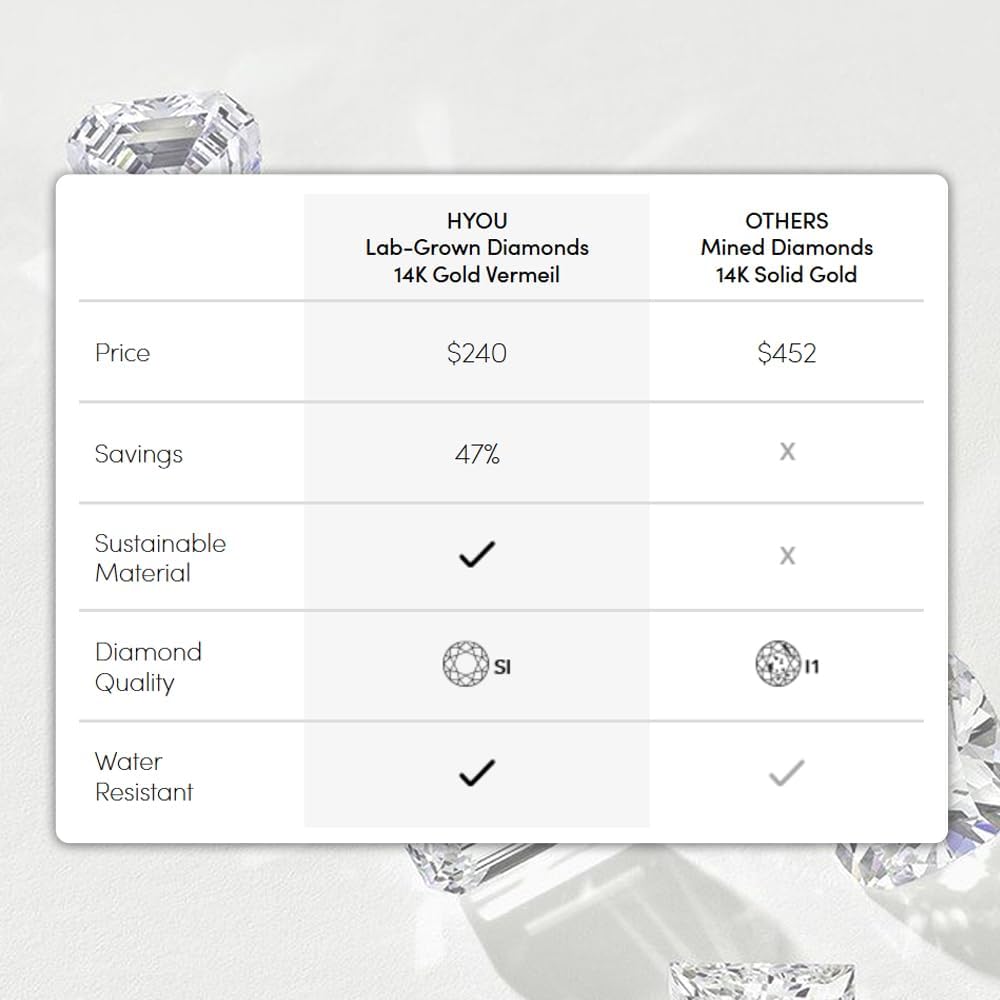Image resolution: width=1000 pixels, height=1000 pixels.
Task: Click the X in the Savings row
Action: [x=787, y=452]
